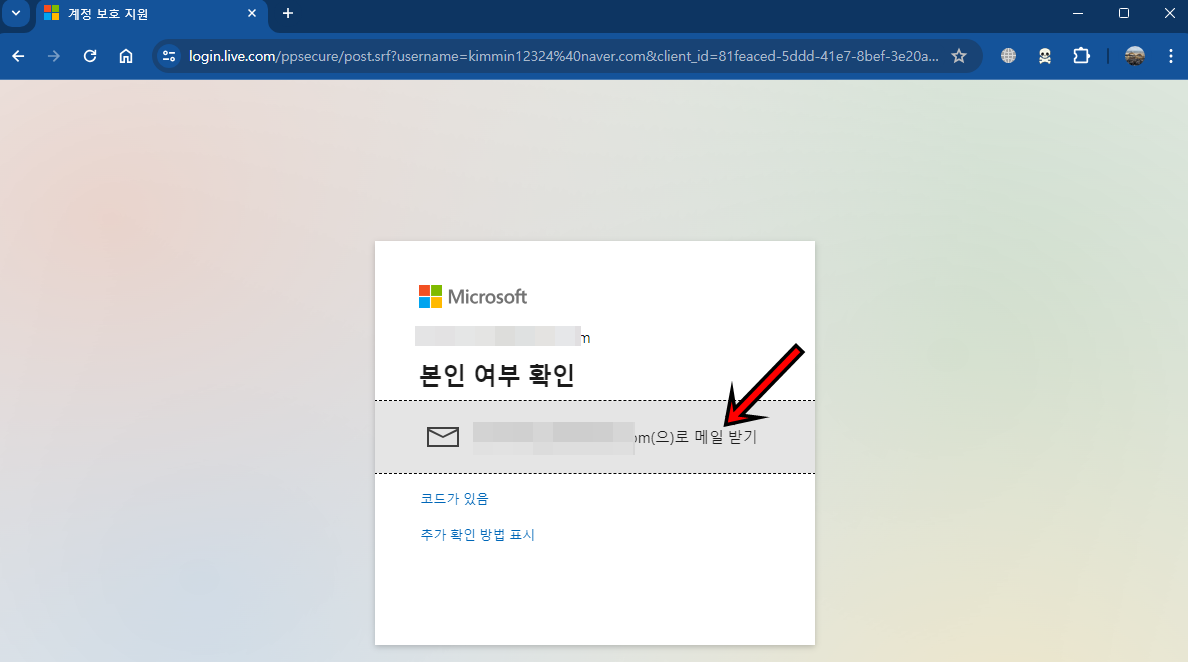1188x662 pixels.
Task: Bookmark this page with the star icon
Action: (x=959, y=56)
